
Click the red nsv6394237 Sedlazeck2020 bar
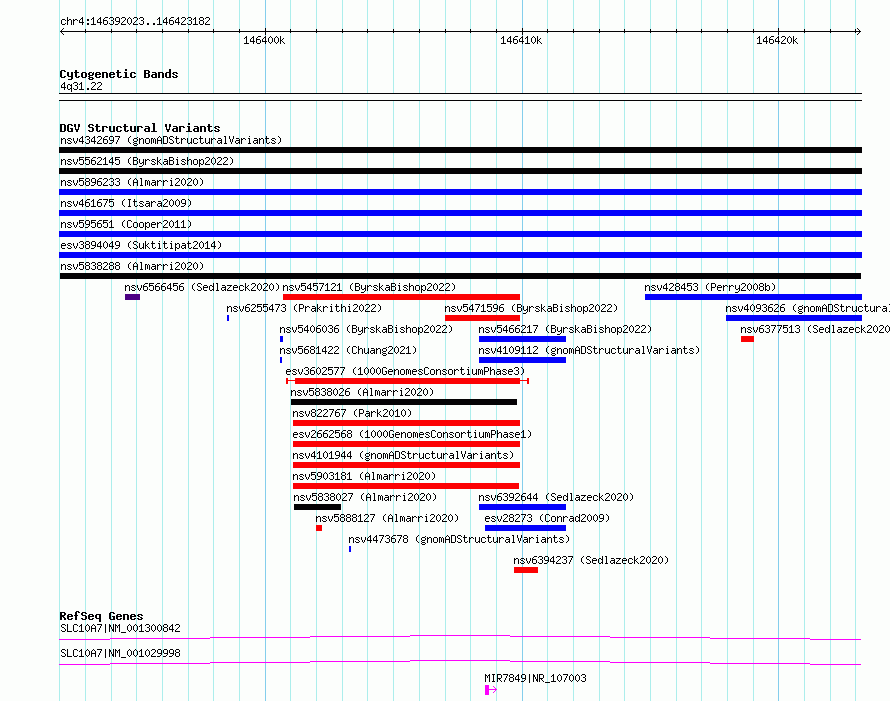(x=526, y=570)
